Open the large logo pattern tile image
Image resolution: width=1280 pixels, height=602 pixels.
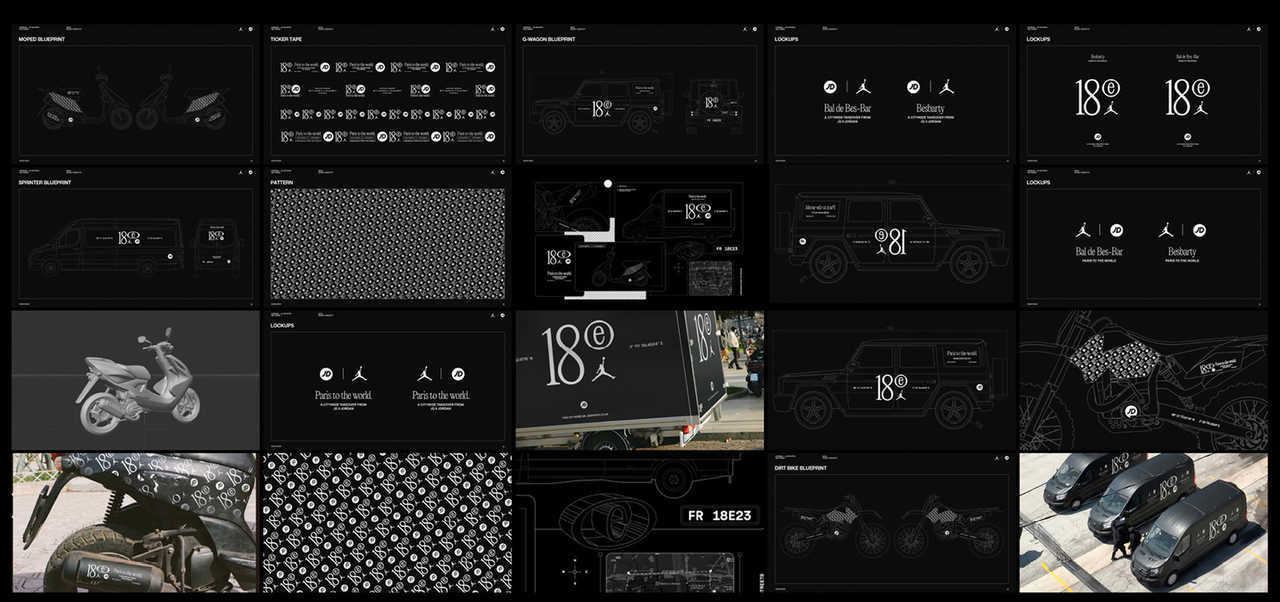(387, 522)
